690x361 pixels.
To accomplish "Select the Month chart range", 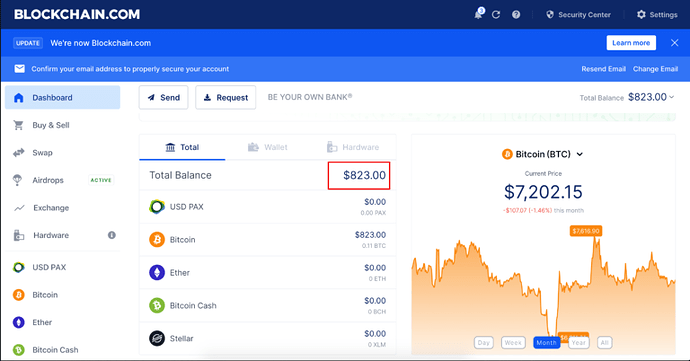I will click(x=547, y=343).
